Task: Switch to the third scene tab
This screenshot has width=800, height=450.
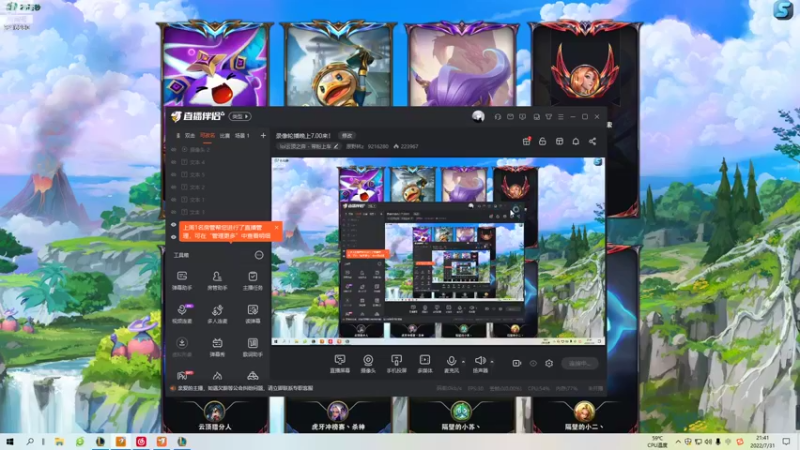Action: pos(224,136)
